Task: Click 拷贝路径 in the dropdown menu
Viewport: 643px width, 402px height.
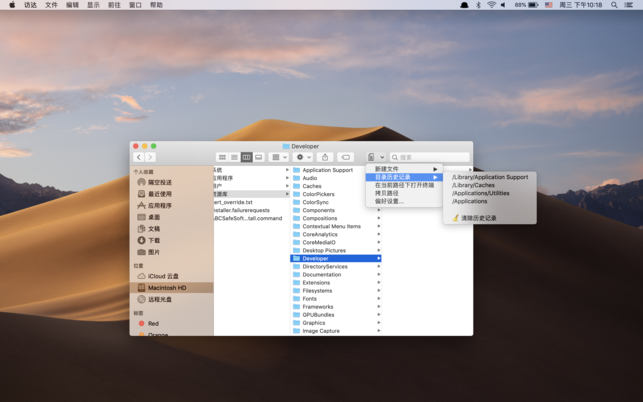Action: pos(386,193)
